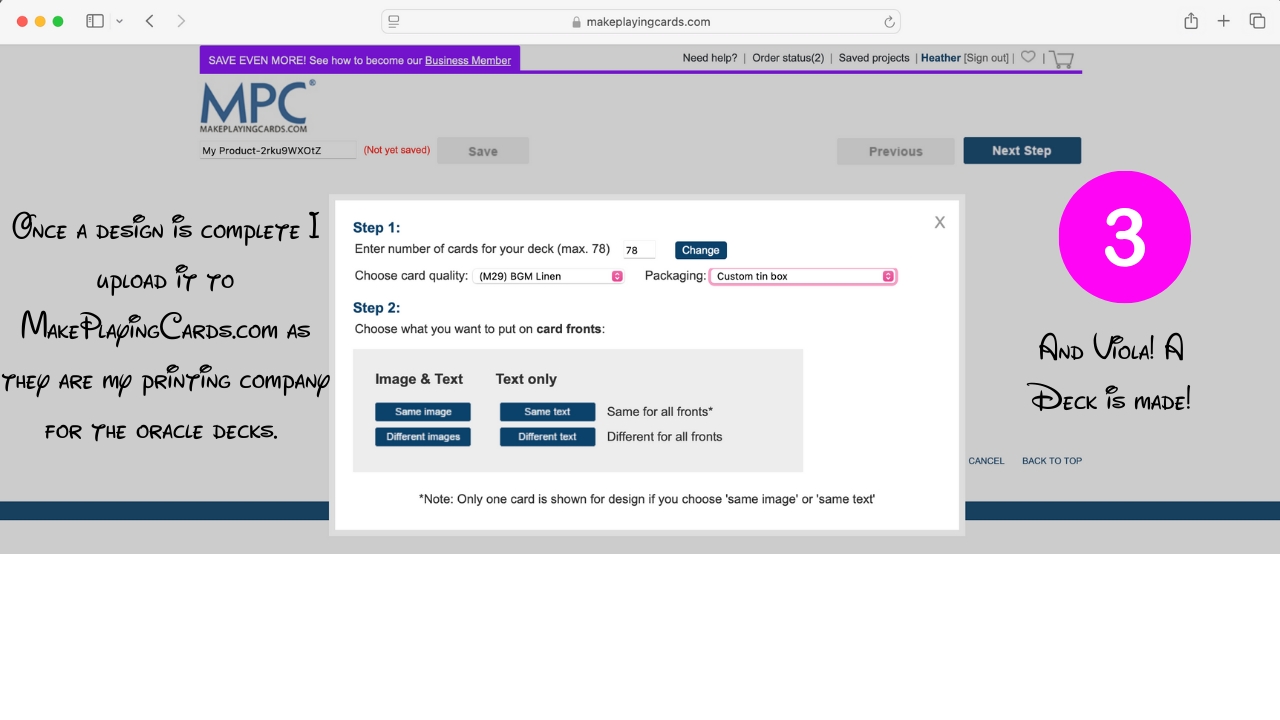Choose Different text button

(548, 437)
